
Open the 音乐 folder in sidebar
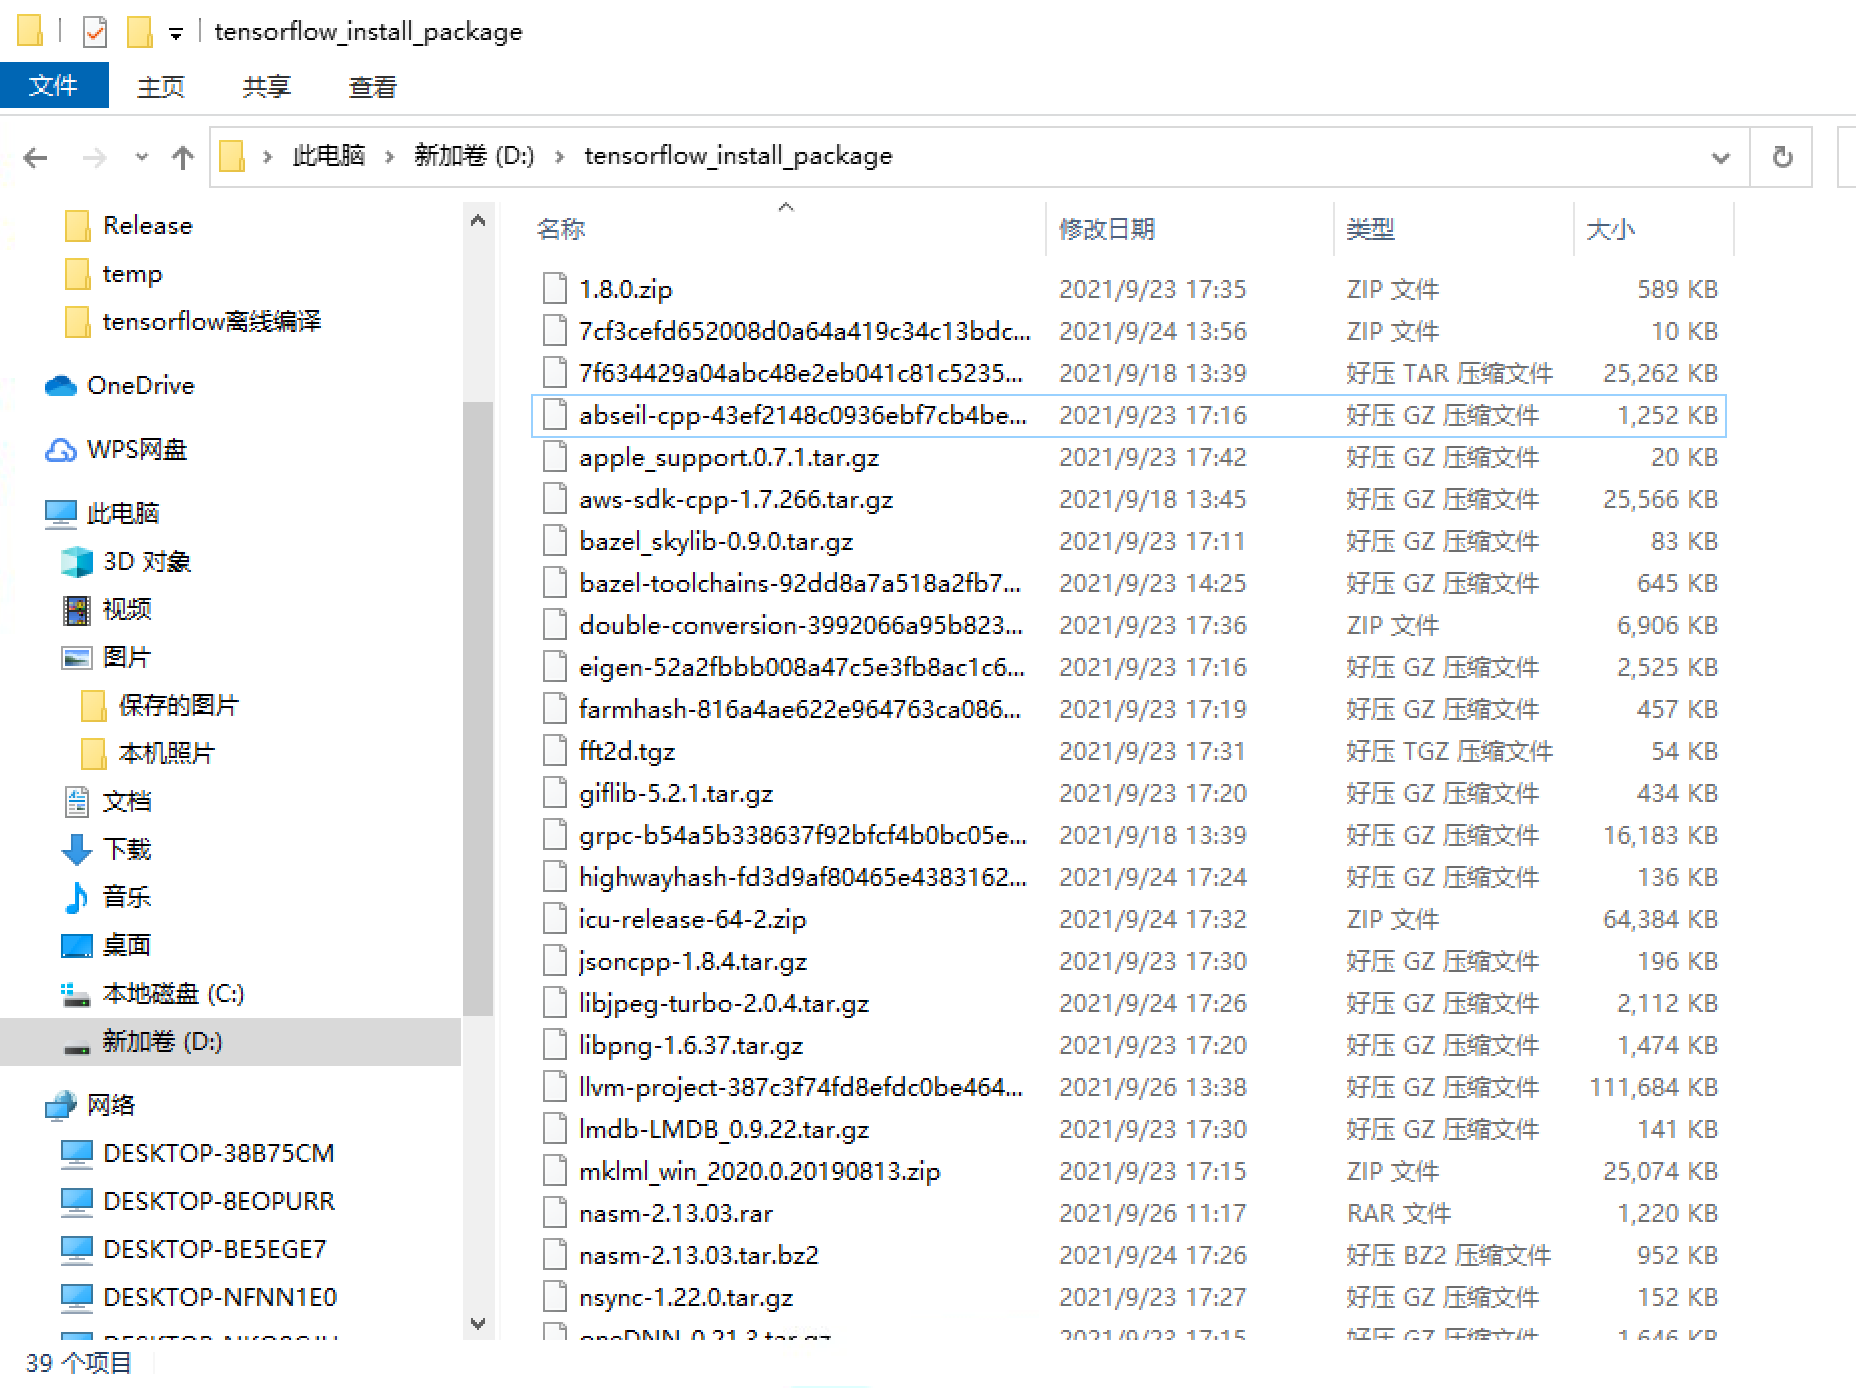(x=127, y=897)
